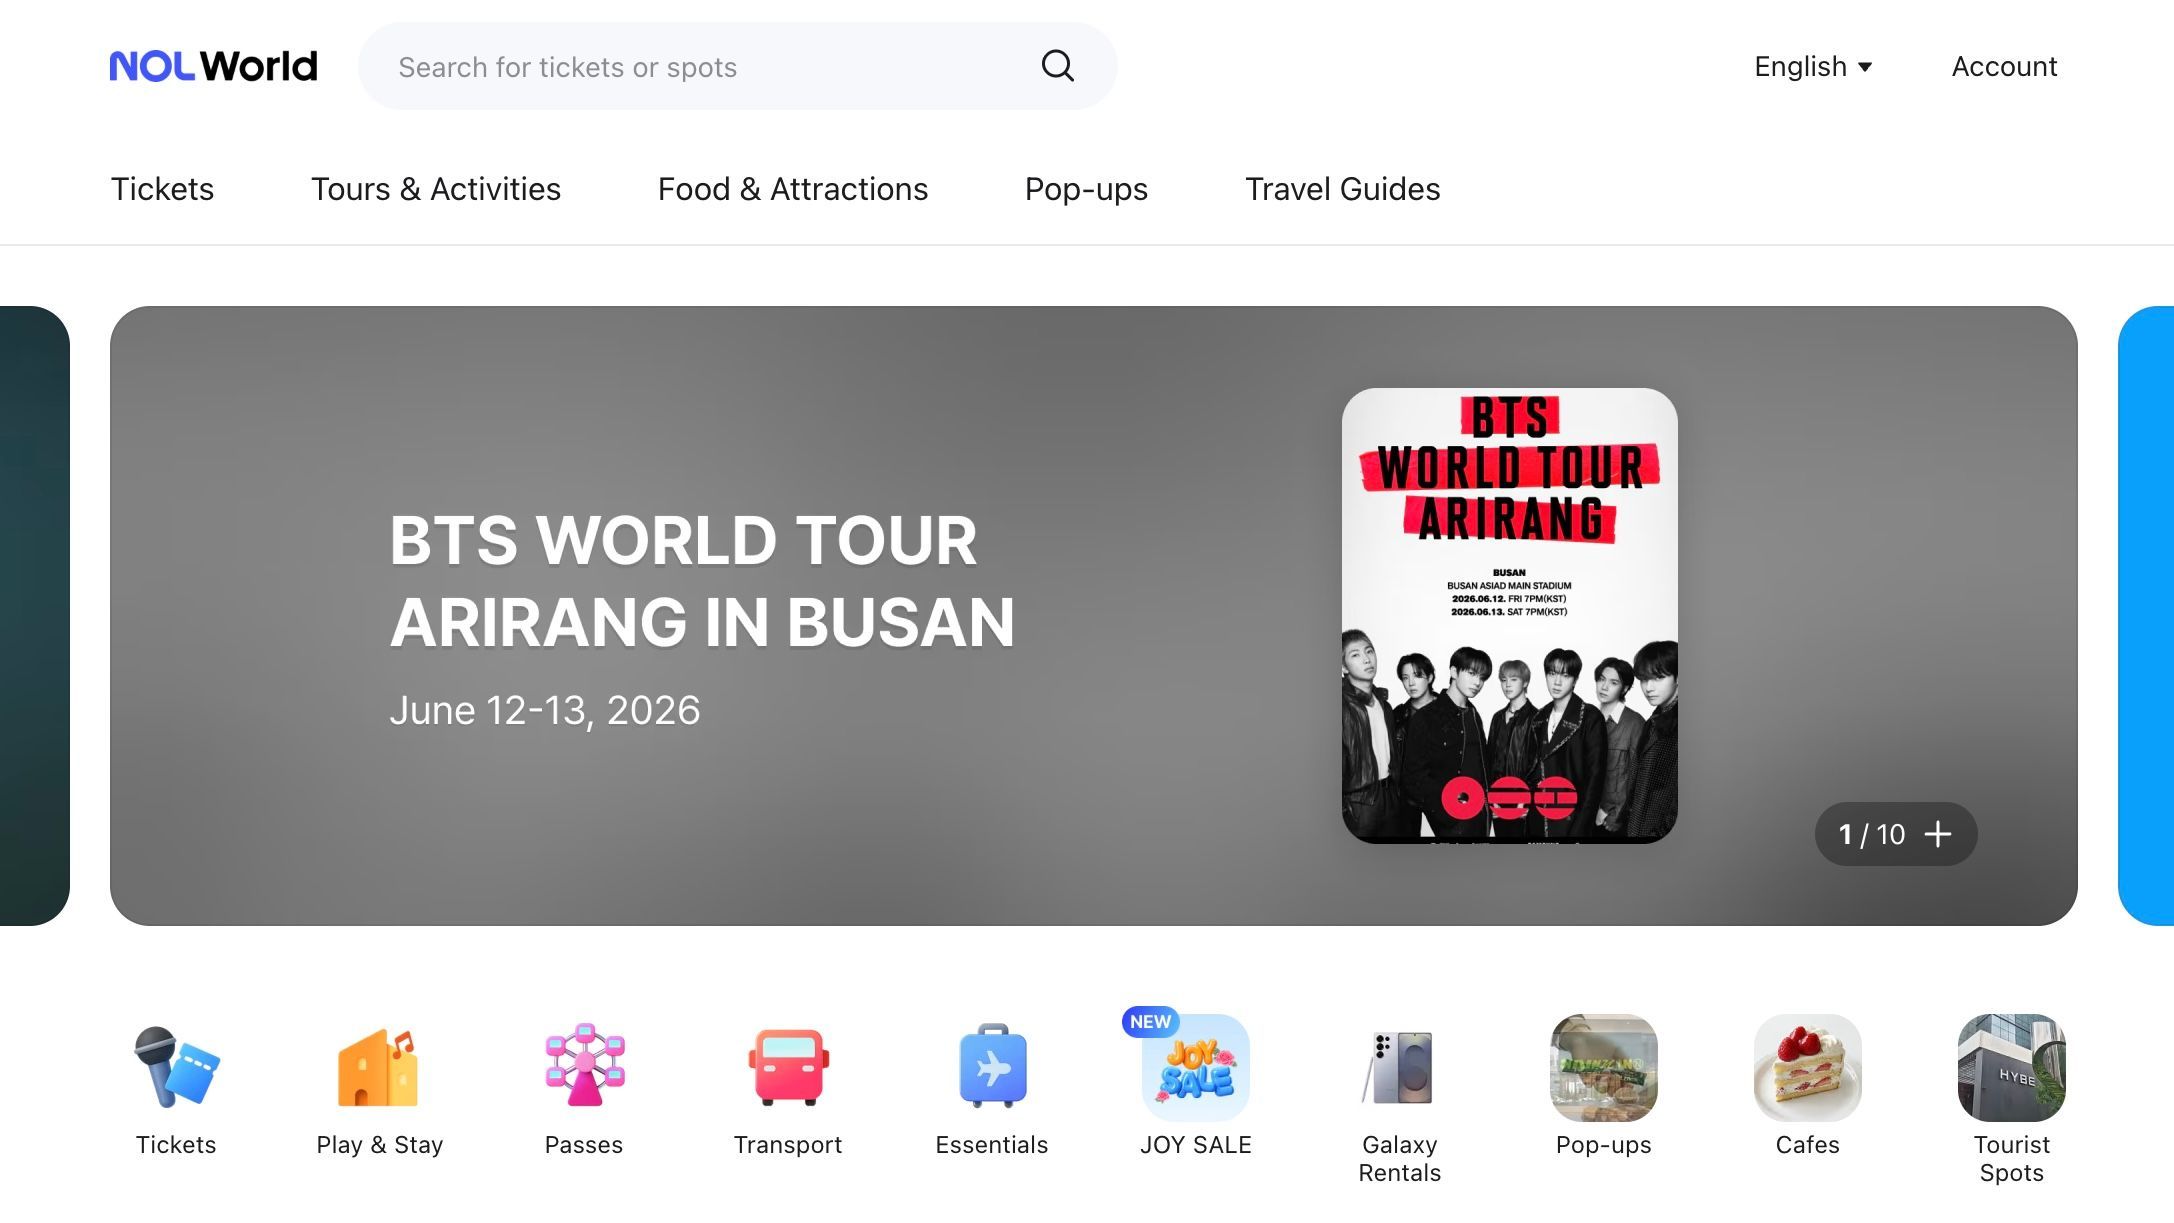
Task: Click the BTS WORLD TOUR ARIRANG IN BUSAN headline
Action: (x=702, y=581)
